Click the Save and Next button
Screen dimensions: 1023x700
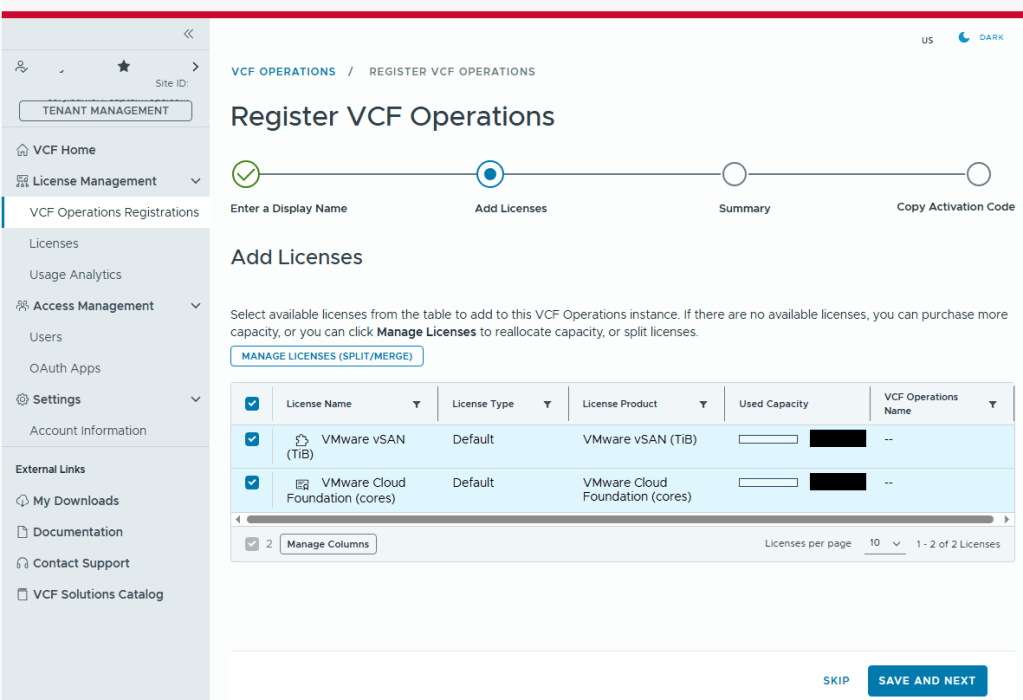pyautogui.click(x=927, y=681)
